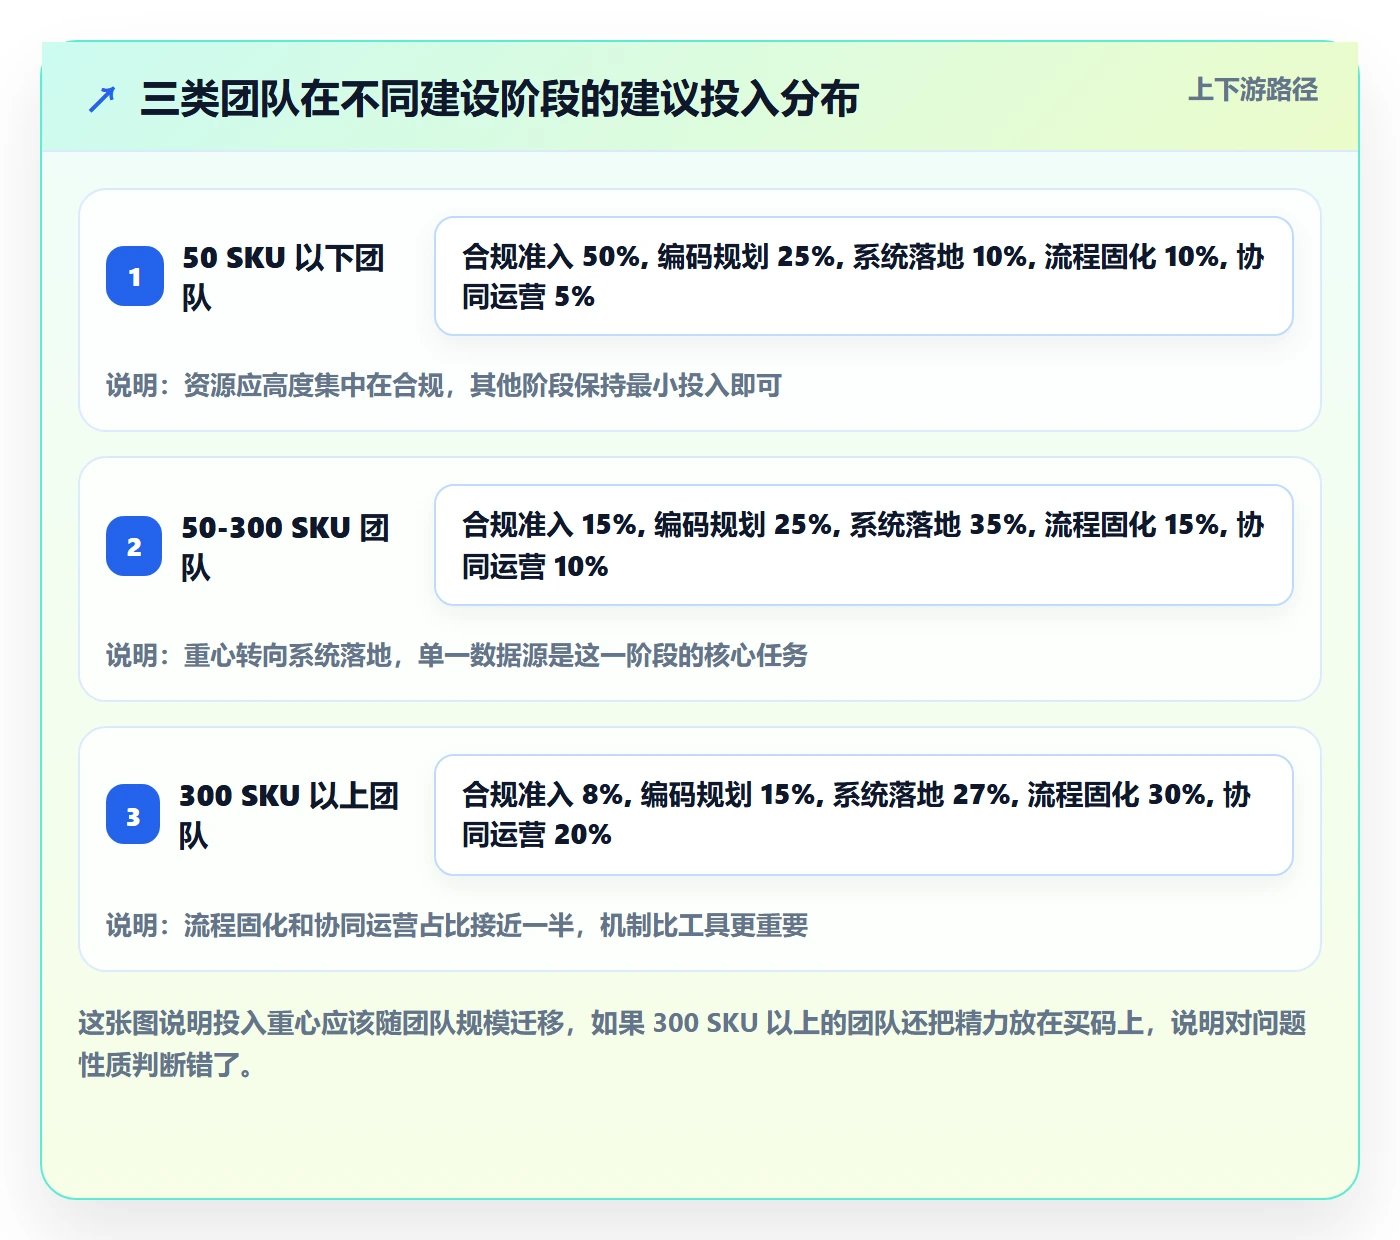Image resolution: width=1400 pixels, height=1240 pixels.
Task: Click the number 3 badge icon
Action: (133, 815)
